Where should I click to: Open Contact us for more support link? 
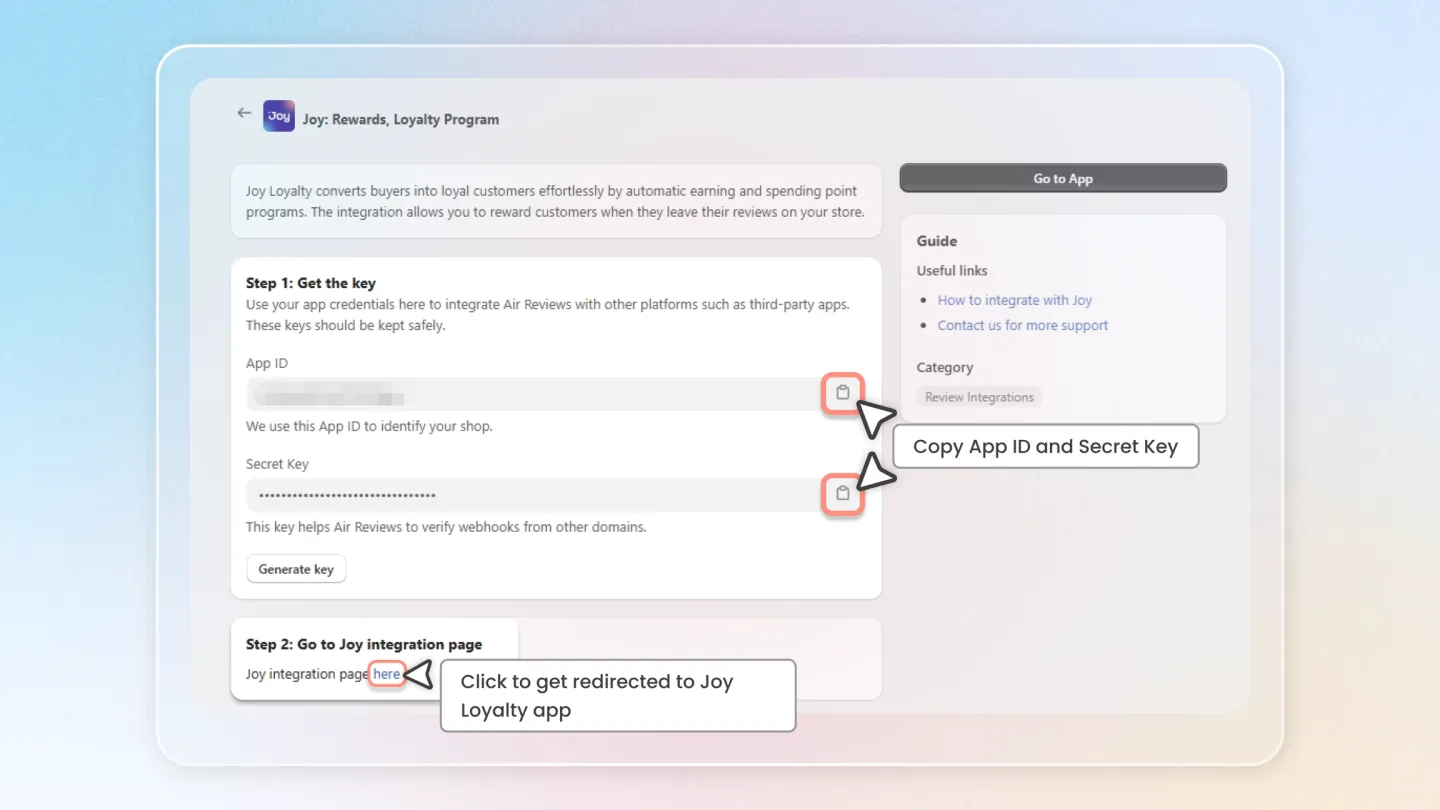[1022, 325]
